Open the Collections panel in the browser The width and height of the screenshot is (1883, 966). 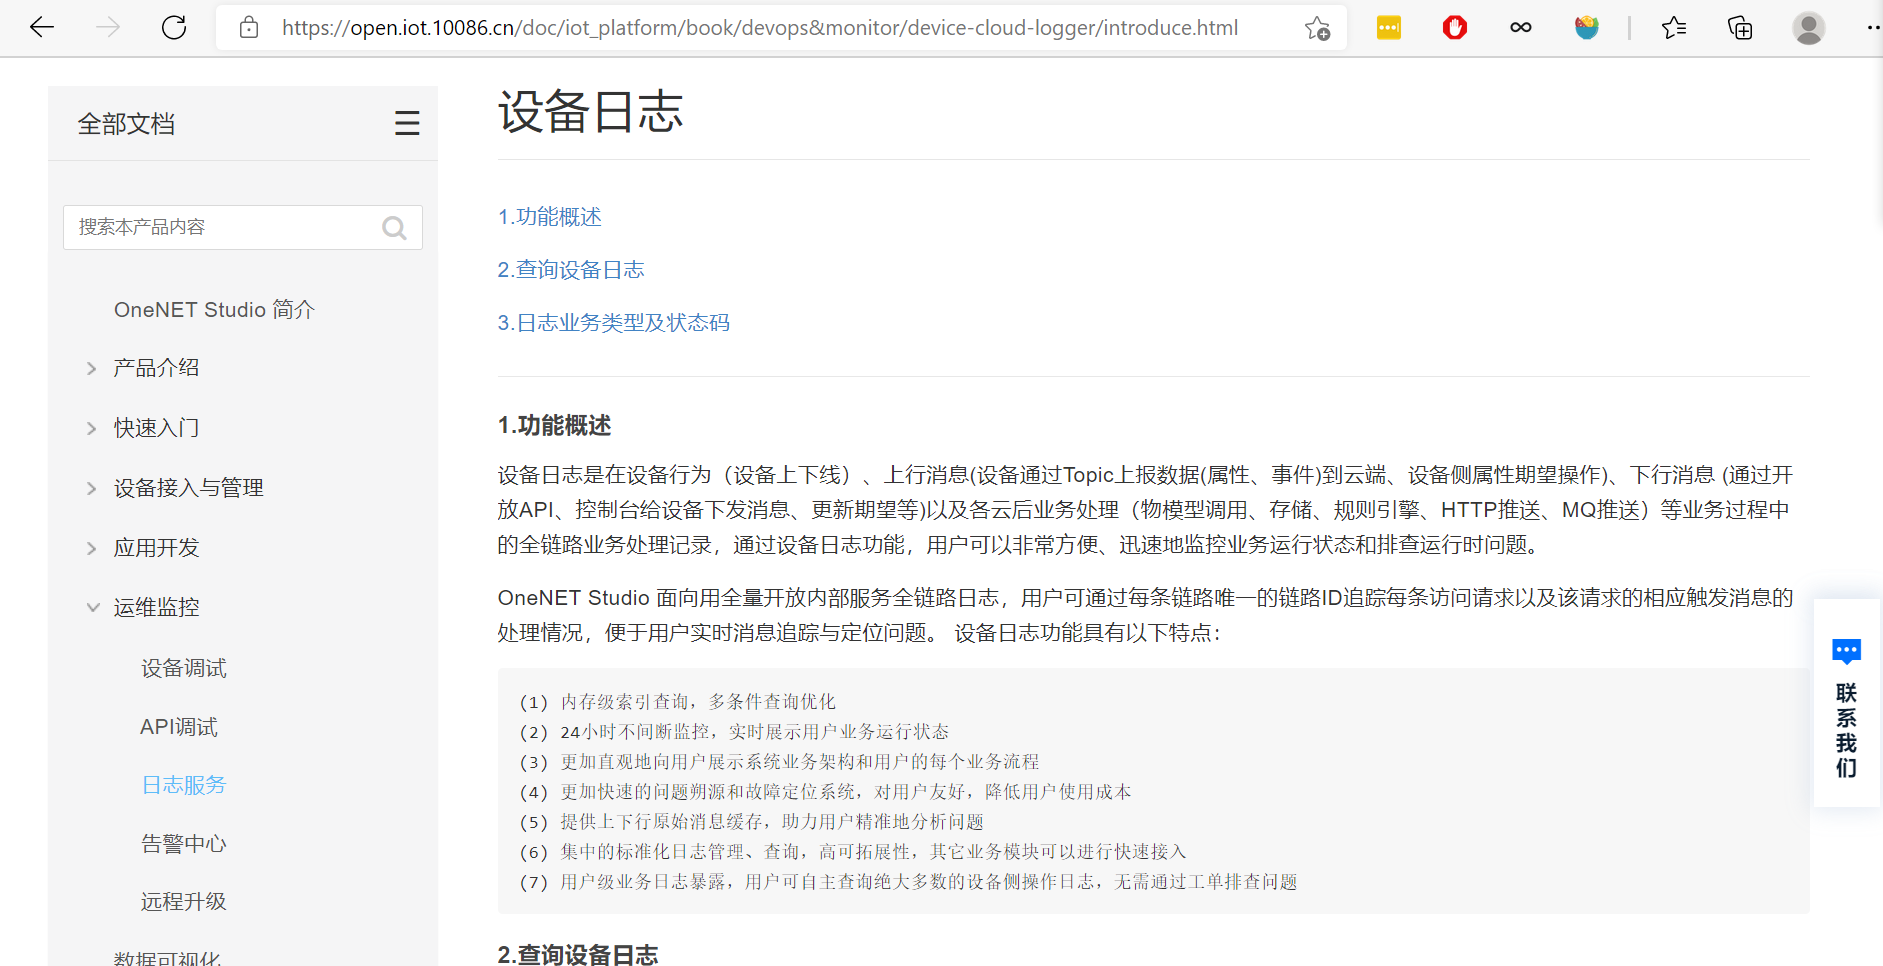coord(1740,28)
